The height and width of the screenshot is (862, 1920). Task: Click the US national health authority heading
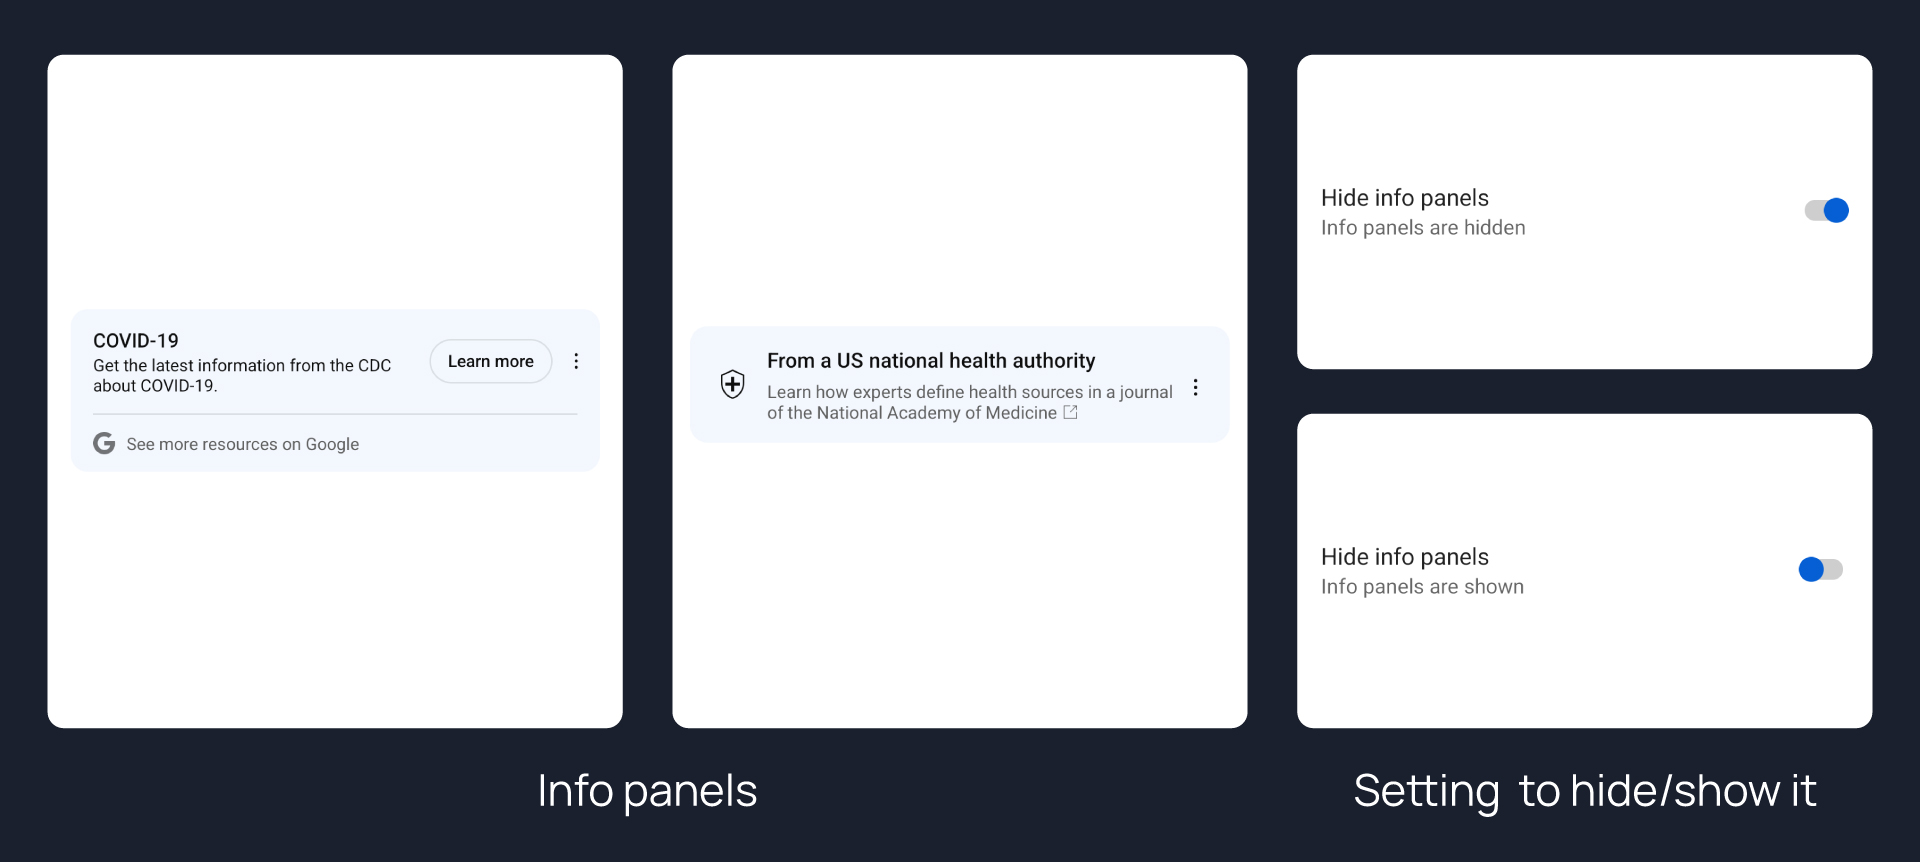tap(930, 361)
